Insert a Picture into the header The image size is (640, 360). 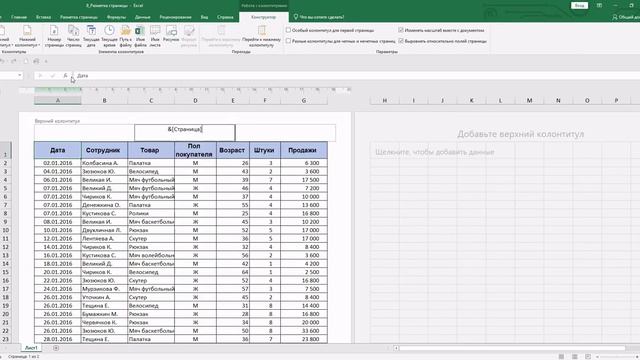tap(171, 36)
